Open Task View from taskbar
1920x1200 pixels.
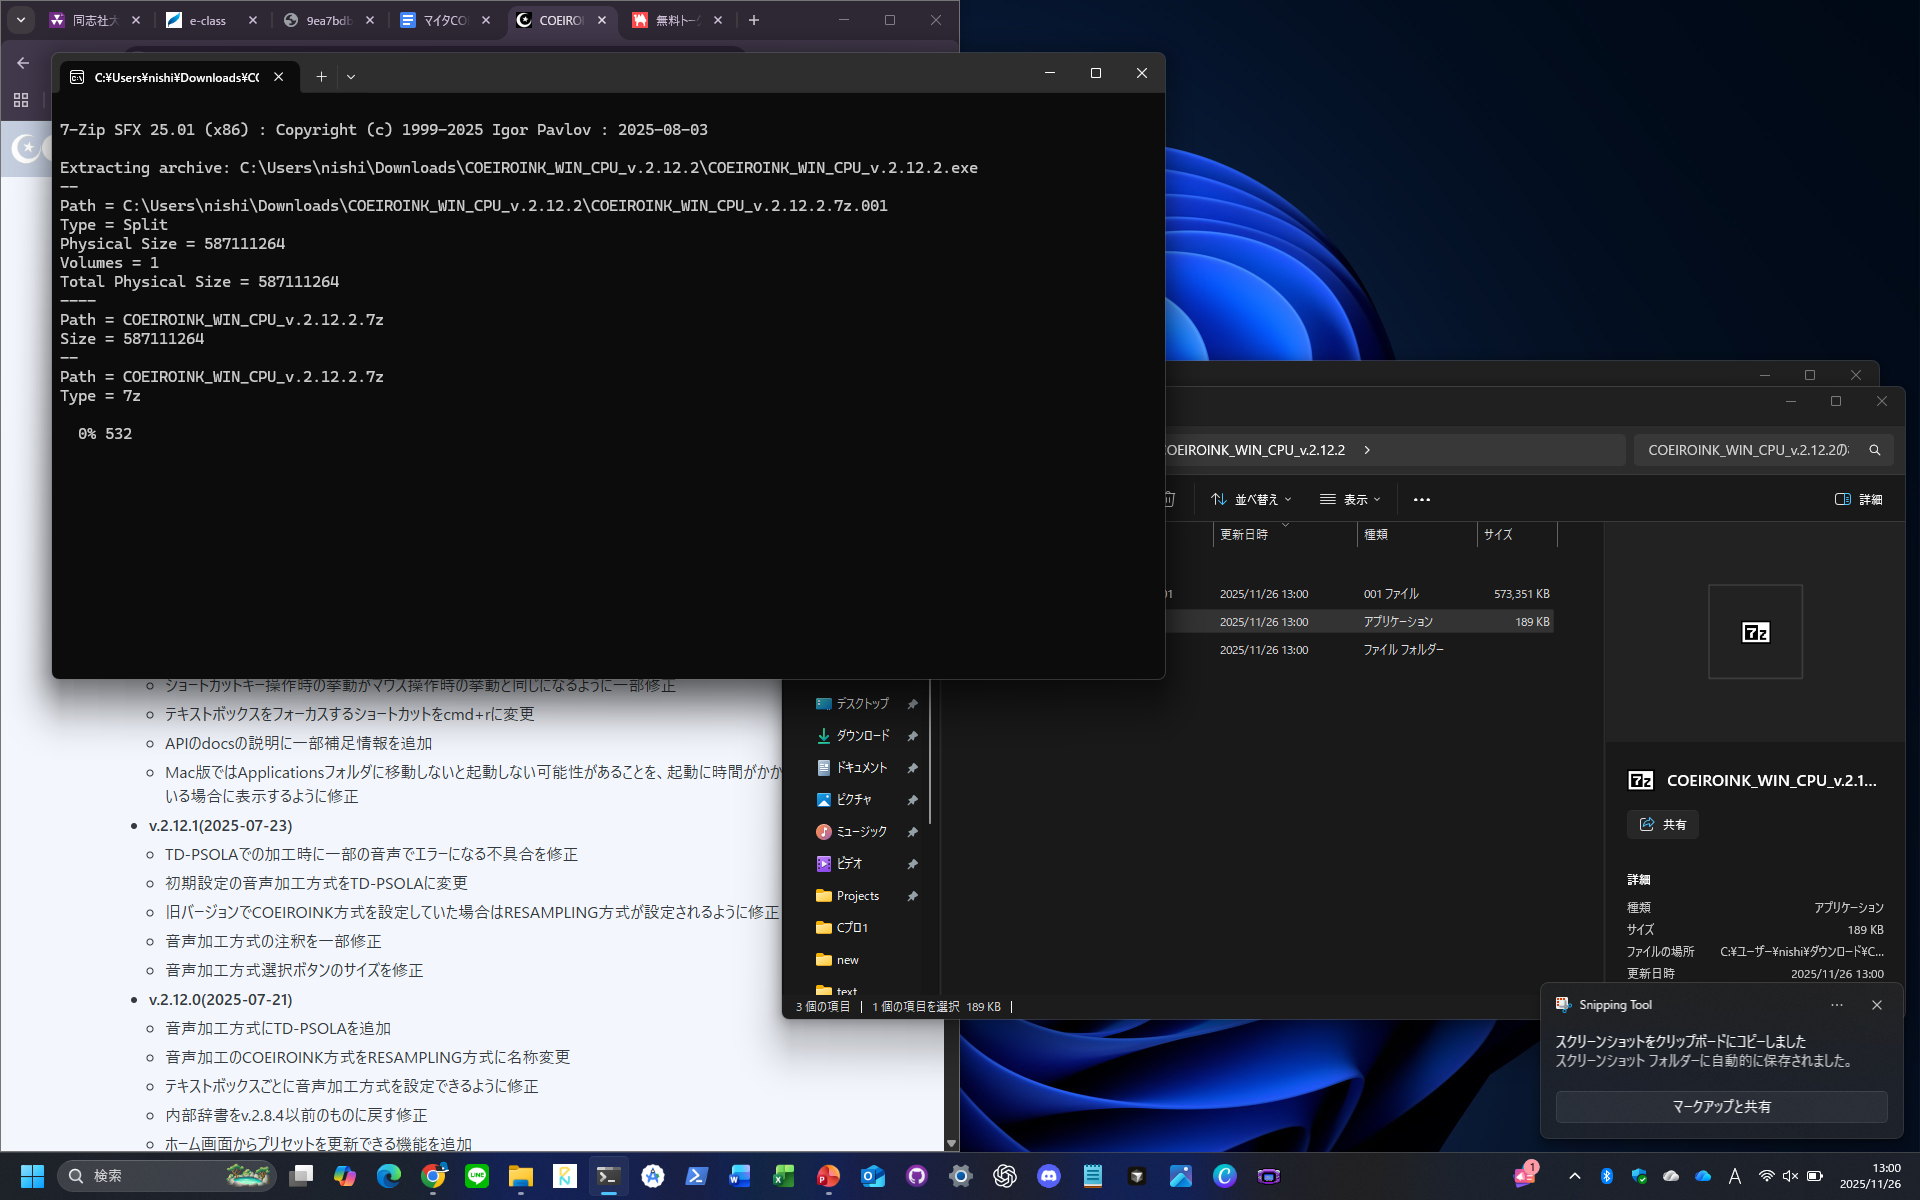coord(301,1176)
